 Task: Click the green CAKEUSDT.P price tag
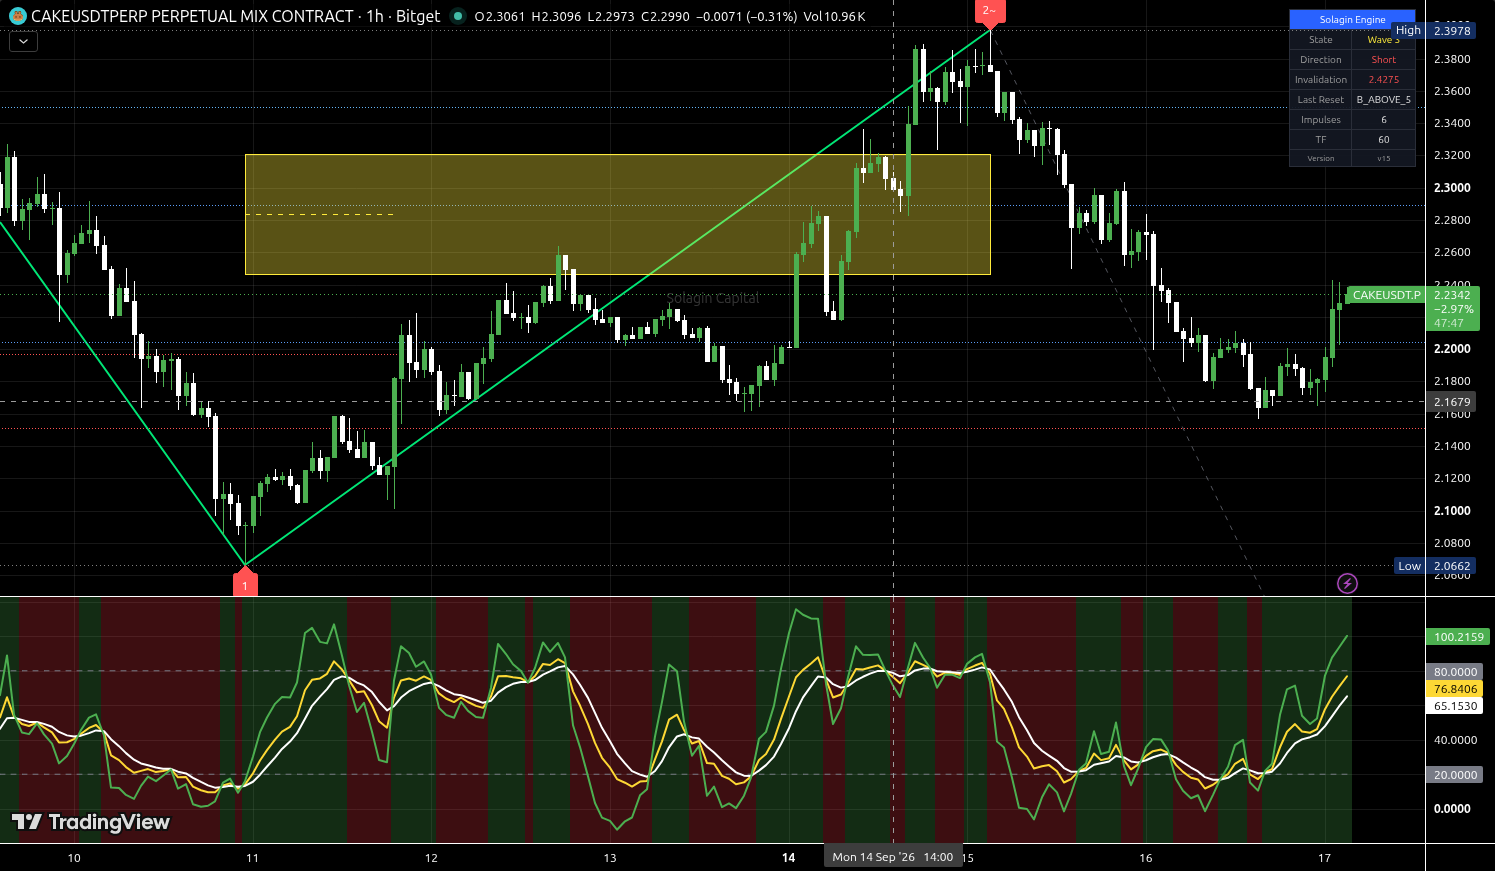(x=1385, y=295)
